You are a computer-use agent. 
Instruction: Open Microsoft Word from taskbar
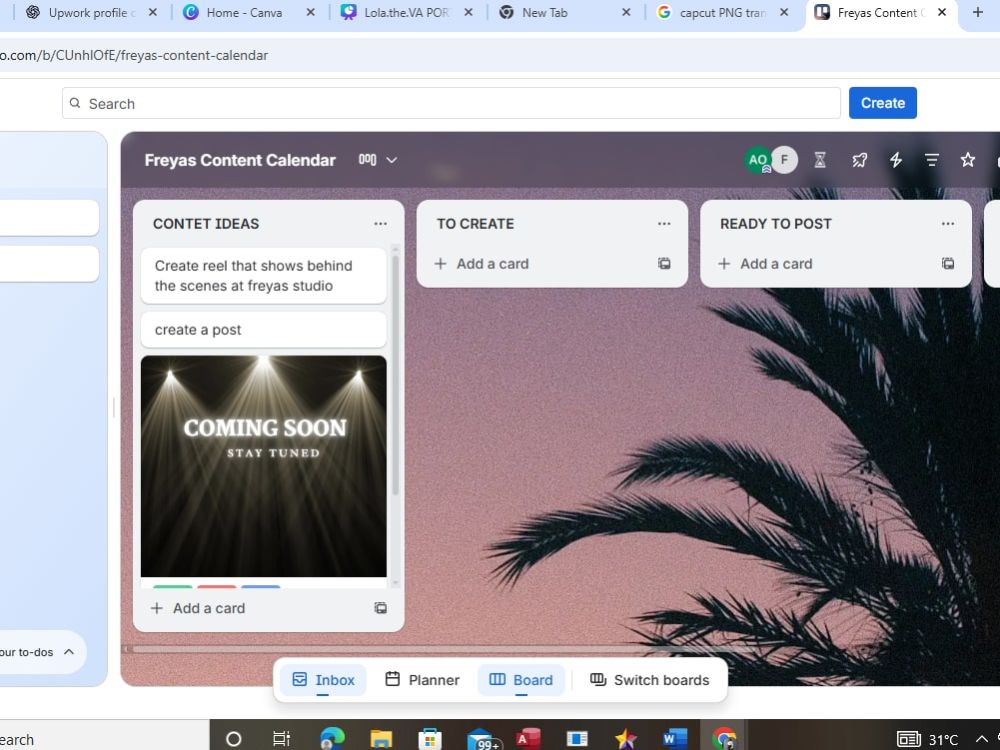674,739
